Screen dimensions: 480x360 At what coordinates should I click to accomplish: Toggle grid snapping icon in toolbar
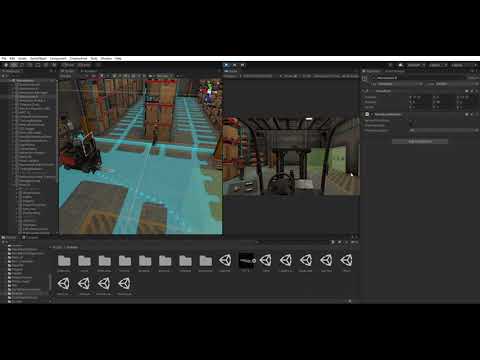coord(97,65)
